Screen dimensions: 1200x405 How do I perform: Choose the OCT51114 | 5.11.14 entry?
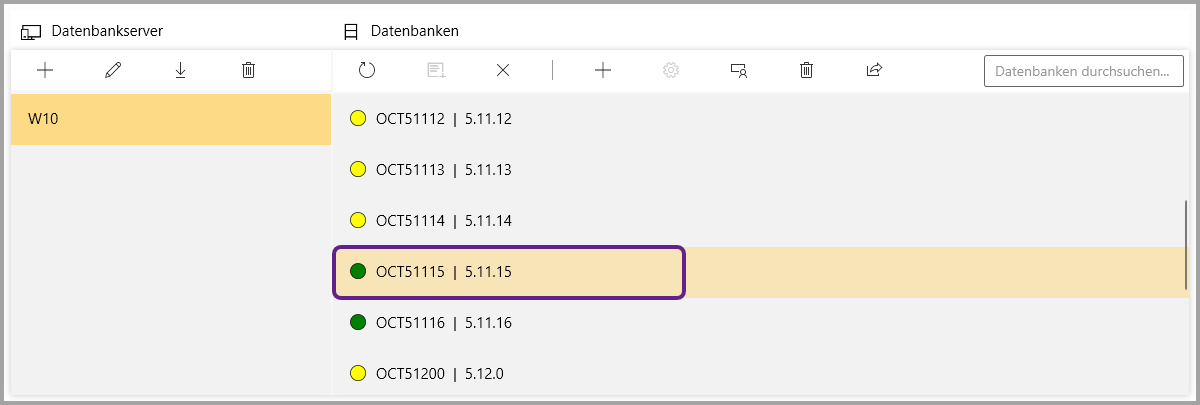pyautogui.click(x=444, y=221)
